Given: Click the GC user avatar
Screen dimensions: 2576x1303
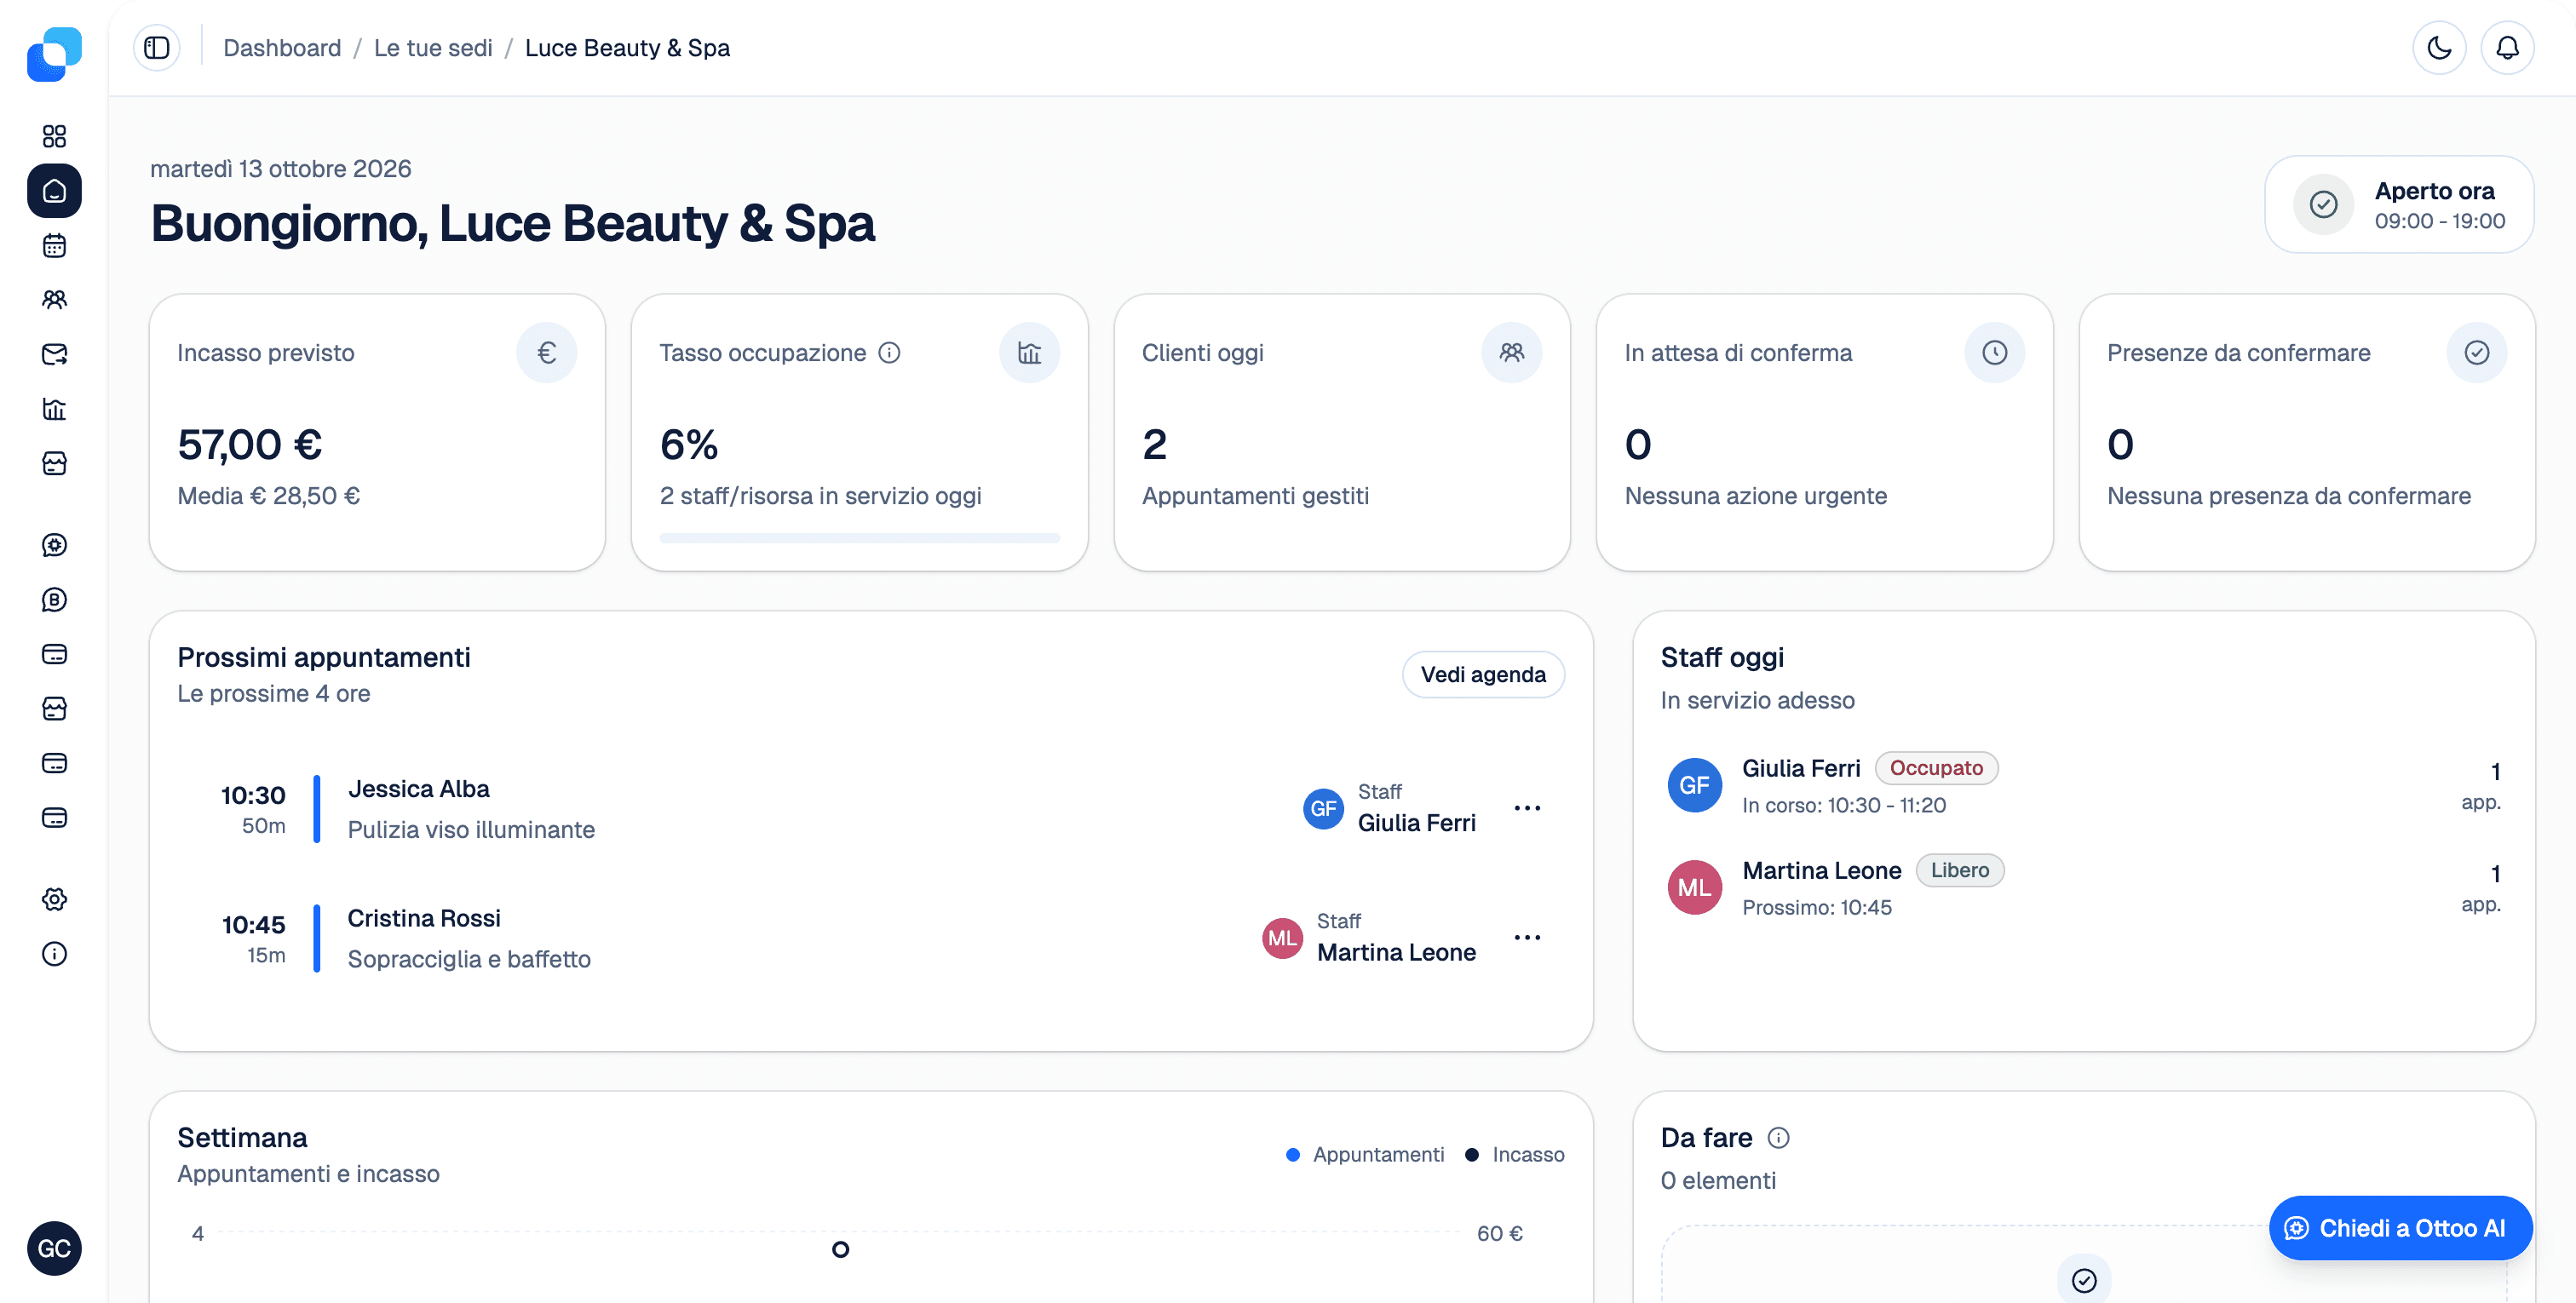Looking at the screenshot, I should (54, 1249).
